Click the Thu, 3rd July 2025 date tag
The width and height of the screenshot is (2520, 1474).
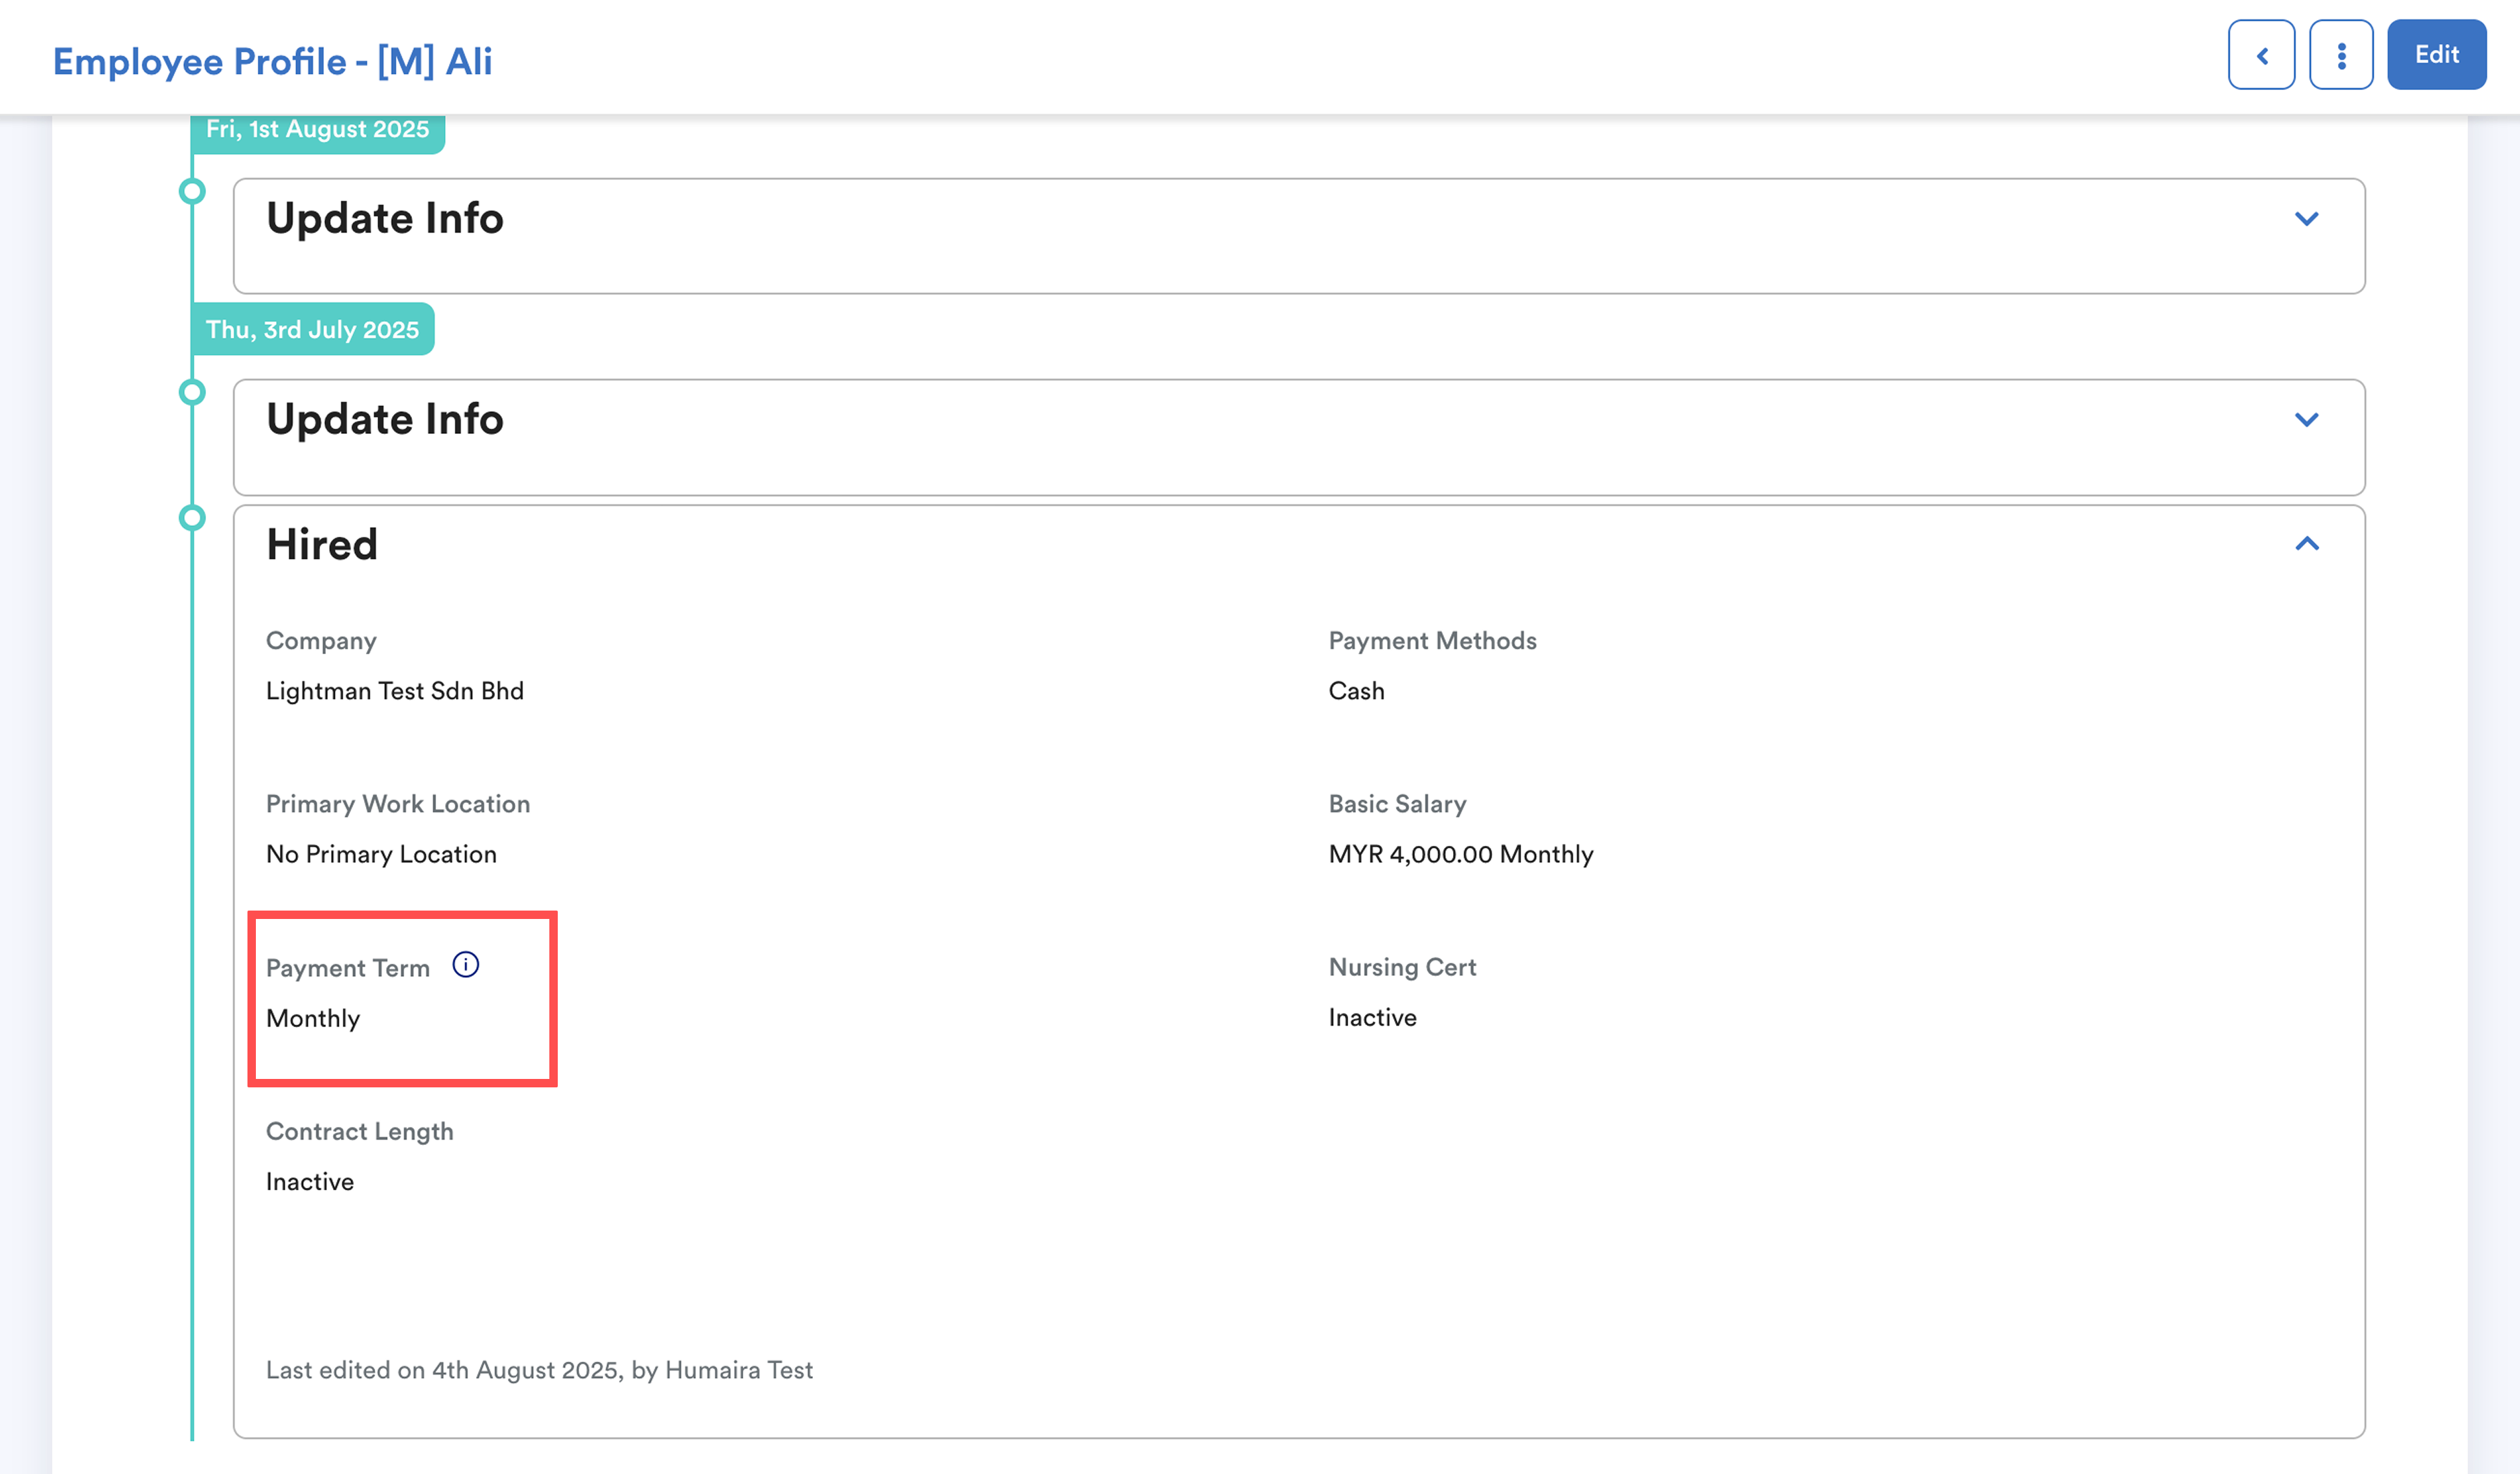pyautogui.click(x=312, y=330)
